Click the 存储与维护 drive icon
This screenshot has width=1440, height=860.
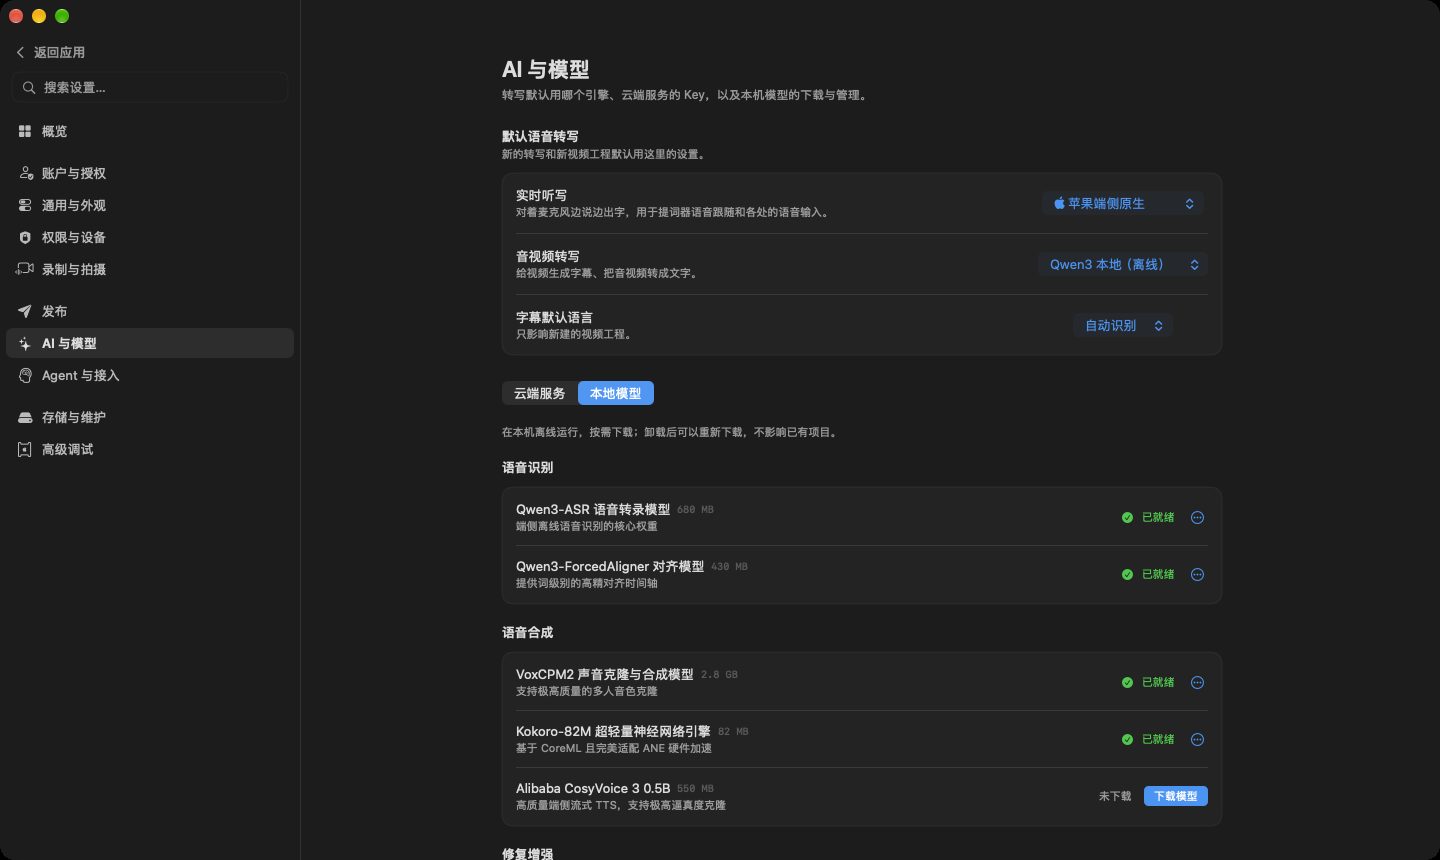click(25, 417)
